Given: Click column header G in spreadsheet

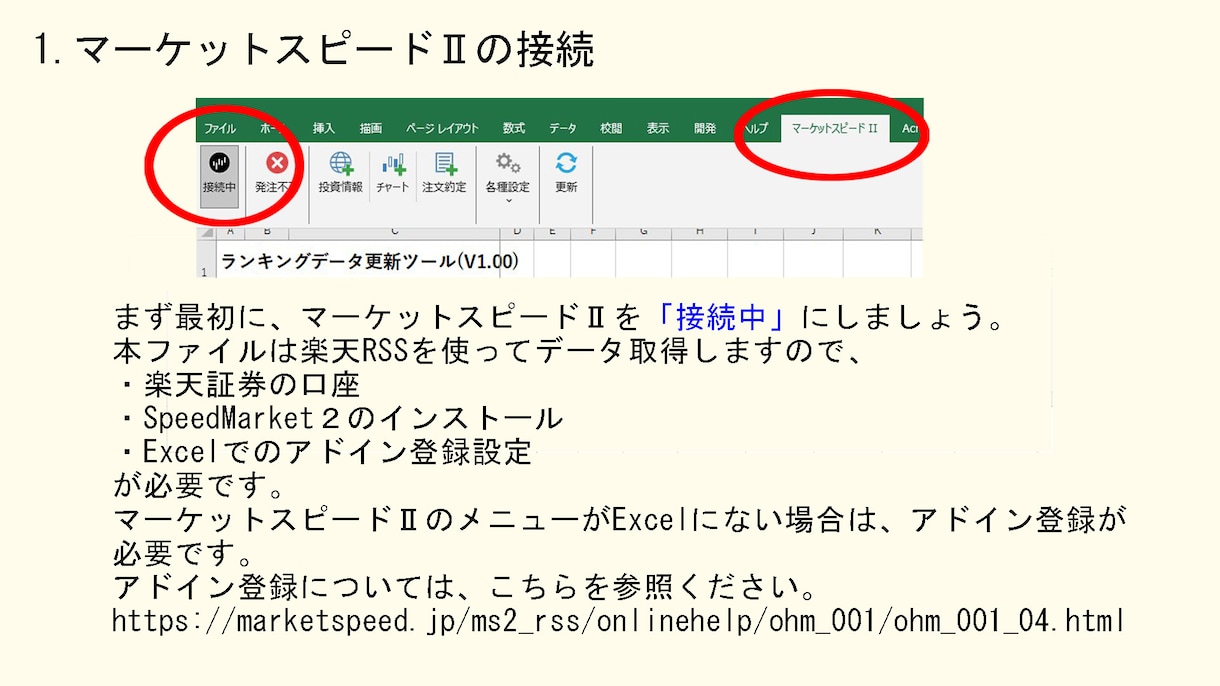Looking at the screenshot, I should 643,232.
